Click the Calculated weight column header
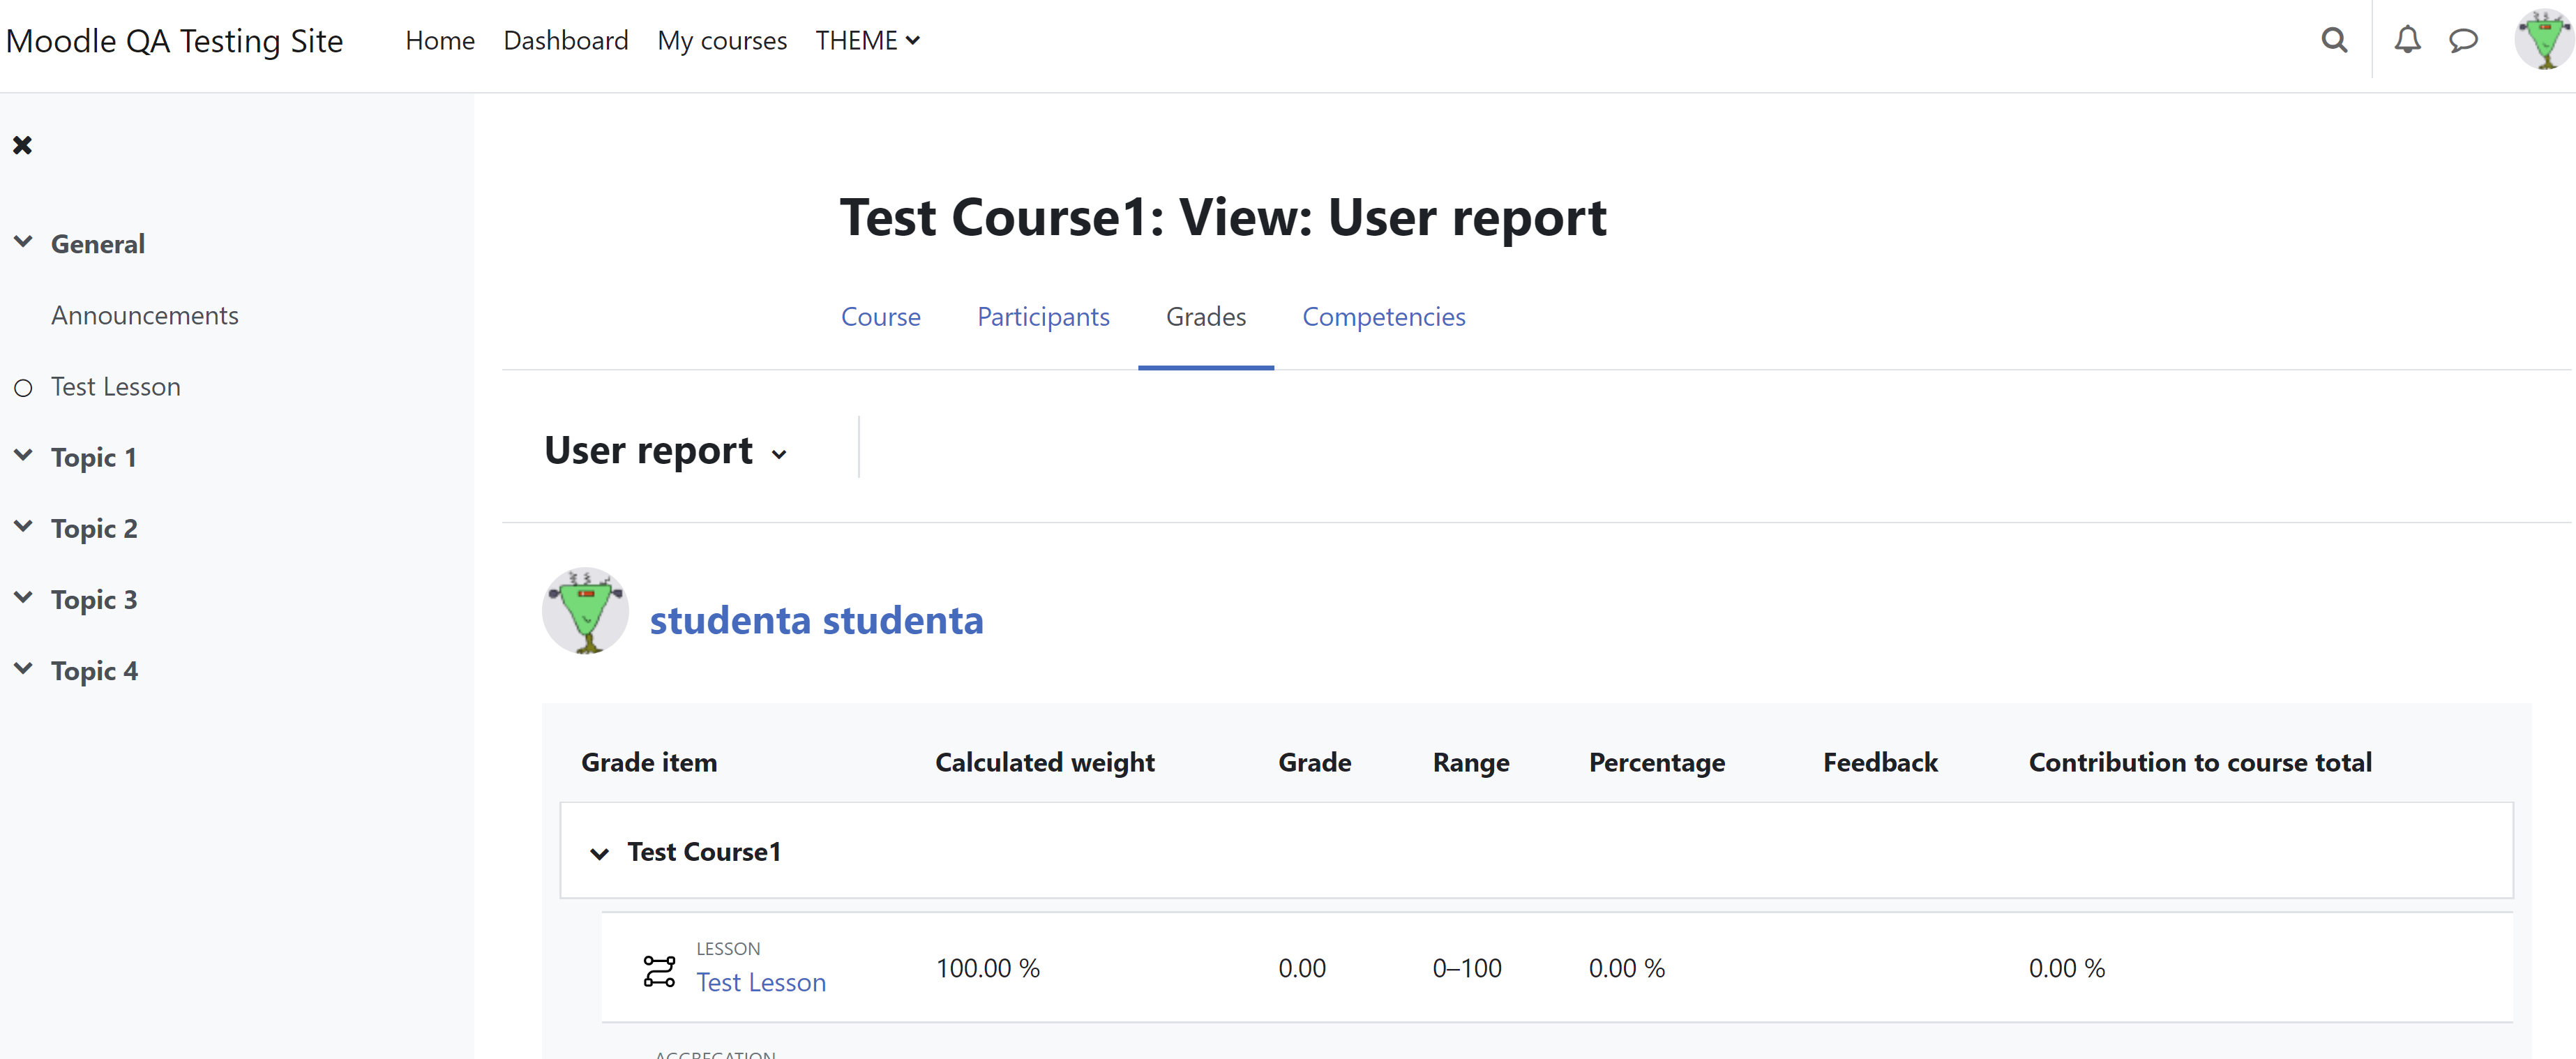Image resolution: width=2576 pixels, height=1059 pixels. [1045, 763]
